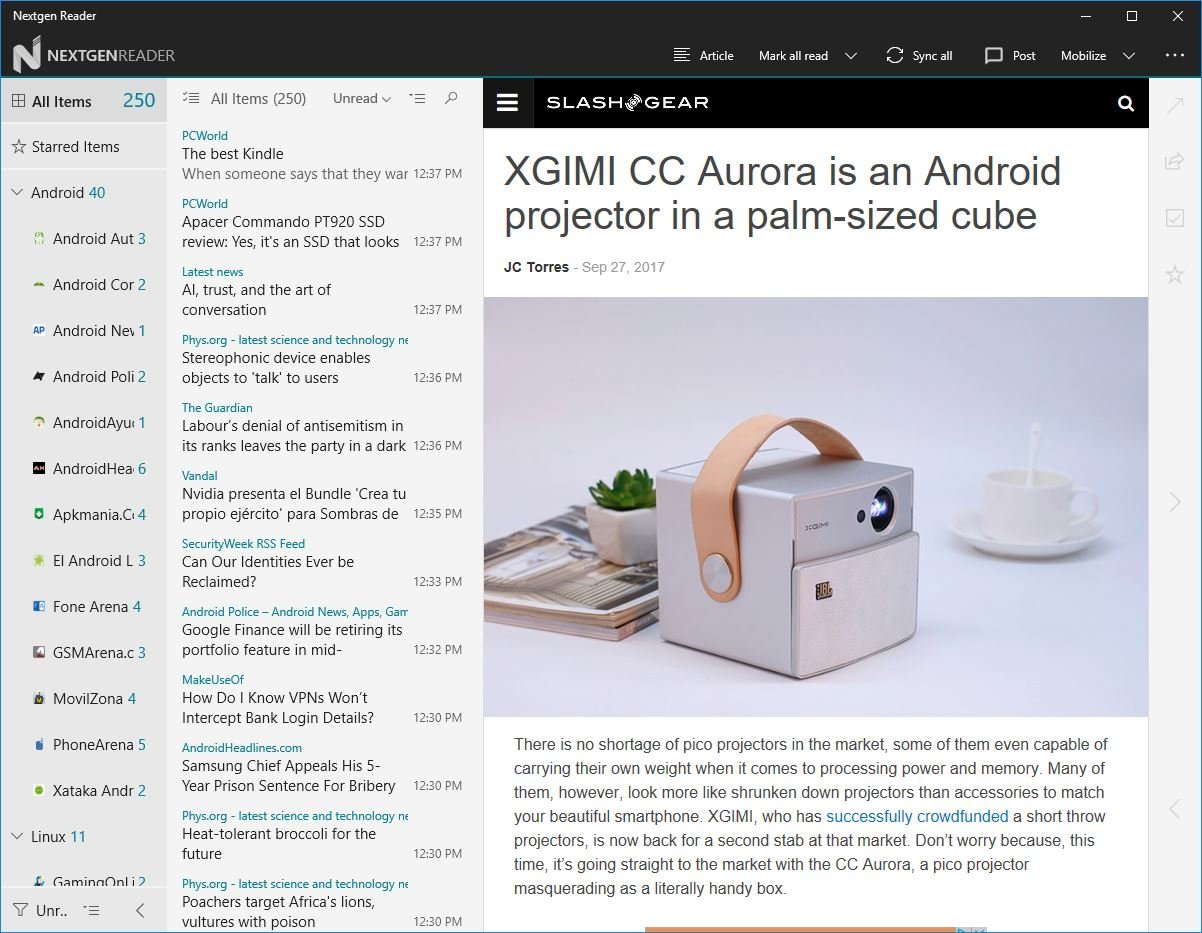Go to the next article arrow

point(1175,502)
